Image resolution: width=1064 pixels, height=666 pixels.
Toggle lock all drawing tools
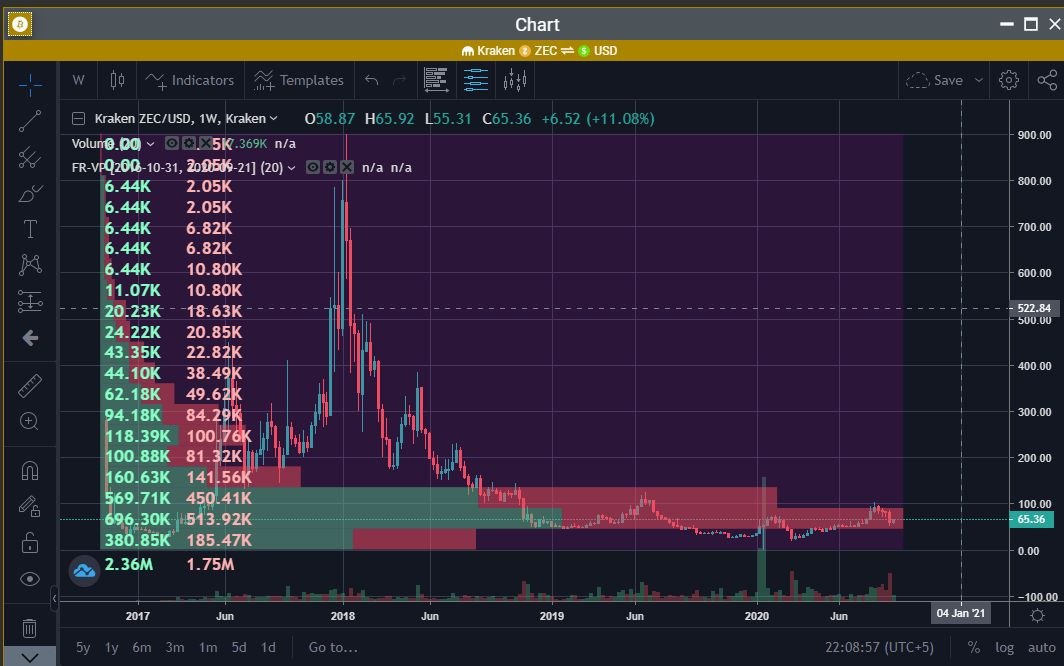(x=30, y=542)
